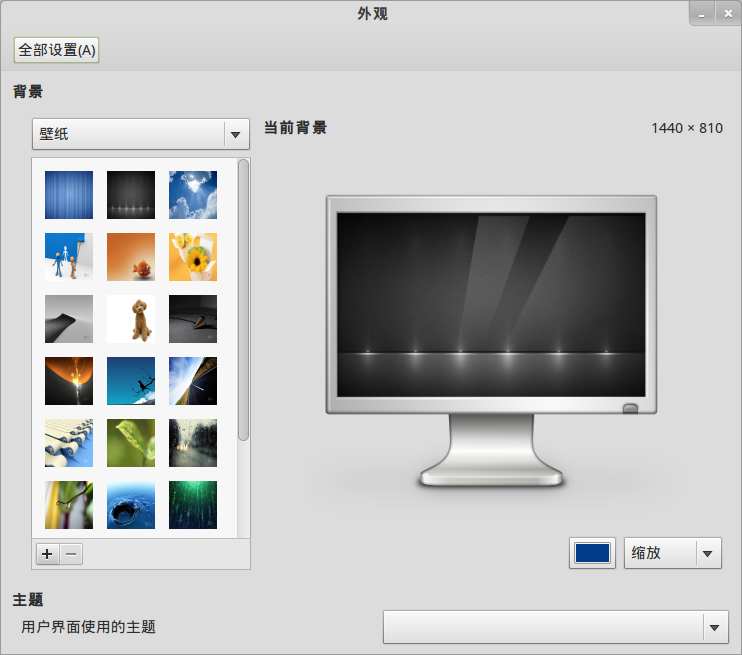Select the rainy window wallpaper
Viewport: 742px width, 655px height.
pos(193,443)
